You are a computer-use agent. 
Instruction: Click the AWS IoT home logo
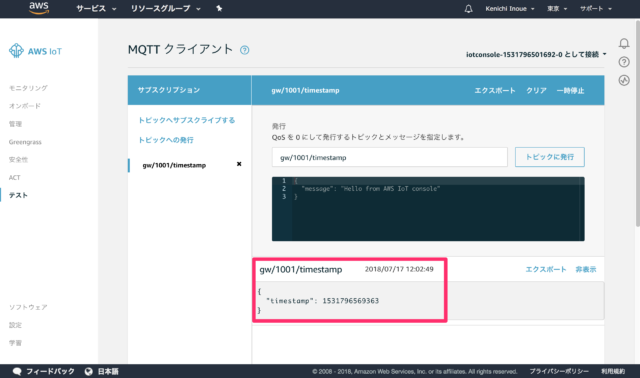click(36, 51)
